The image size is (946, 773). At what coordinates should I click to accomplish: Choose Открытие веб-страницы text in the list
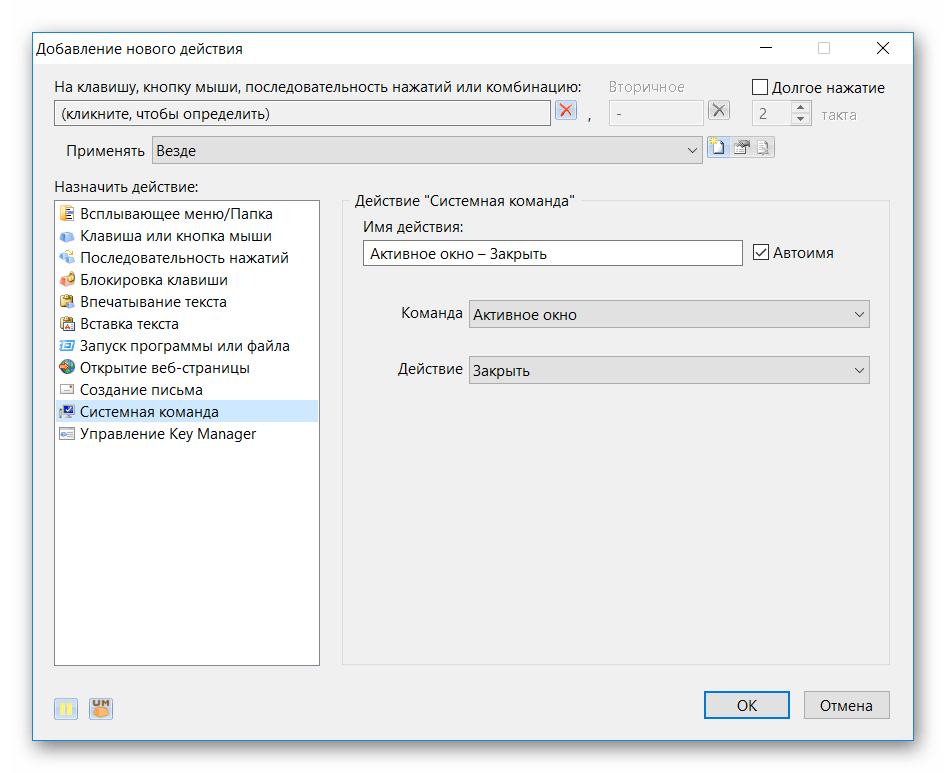(165, 367)
